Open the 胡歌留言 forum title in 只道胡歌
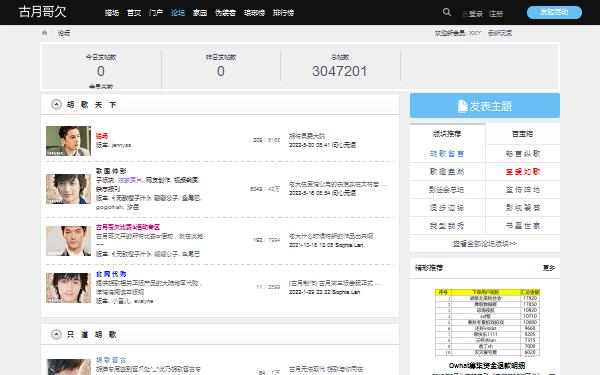Viewport: 600px width, 375px height. click(x=111, y=360)
